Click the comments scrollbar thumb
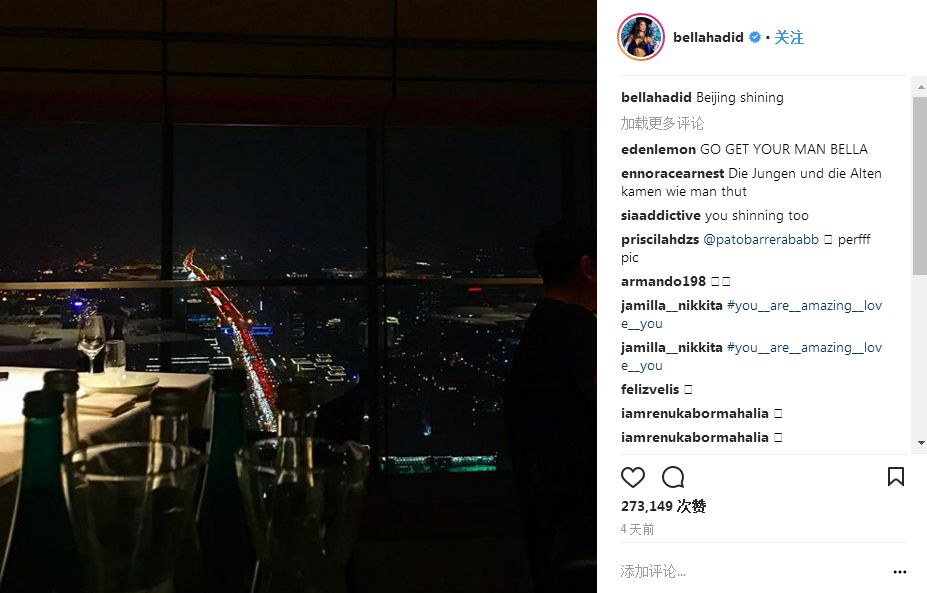The image size is (927, 593). [919, 185]
